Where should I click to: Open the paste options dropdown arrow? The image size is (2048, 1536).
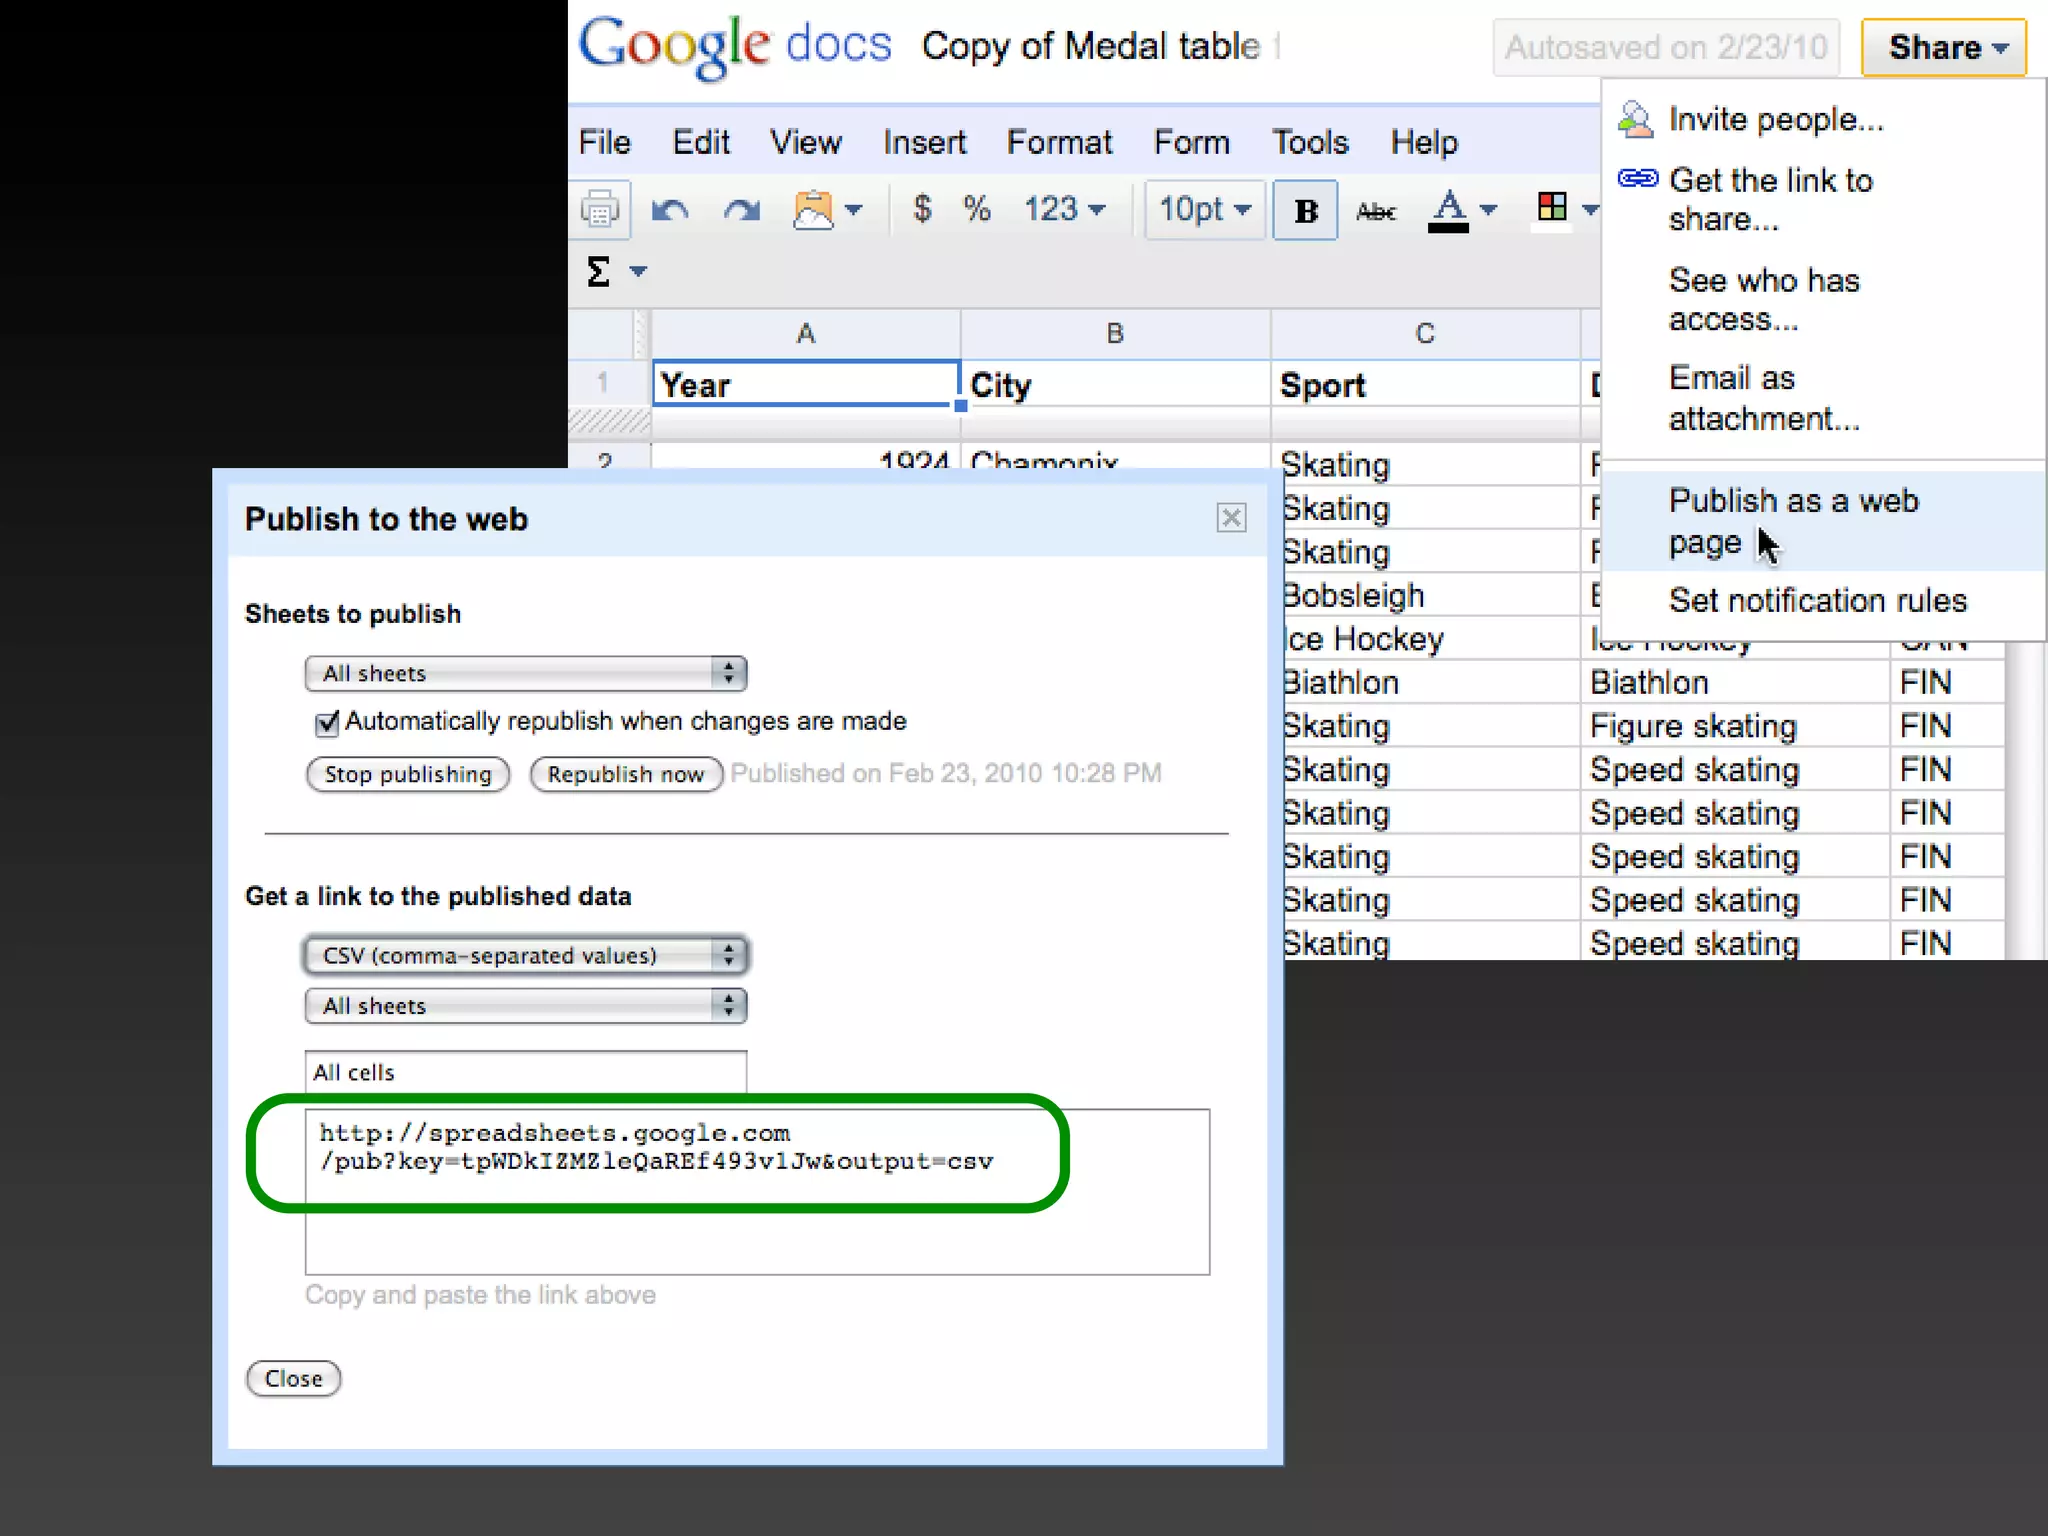point(854,210)
